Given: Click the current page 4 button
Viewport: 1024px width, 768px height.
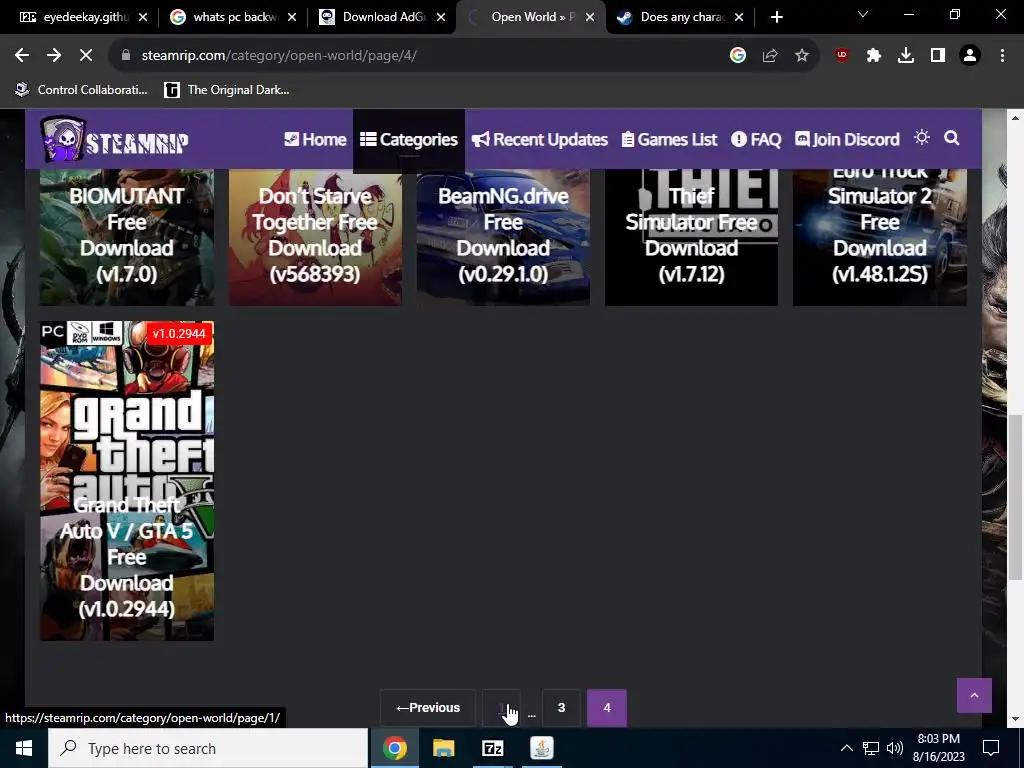Looking at the screenshot, I should [x=607, y=707].
